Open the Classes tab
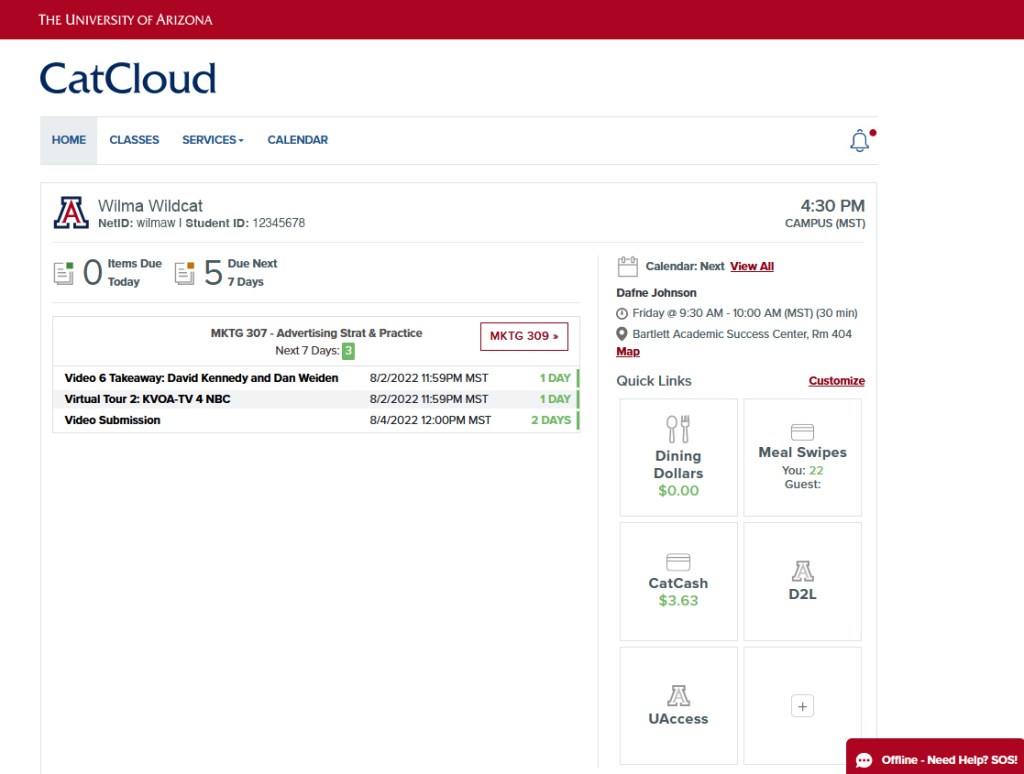This screenshot has height=774, width=1024. point(134,140)
